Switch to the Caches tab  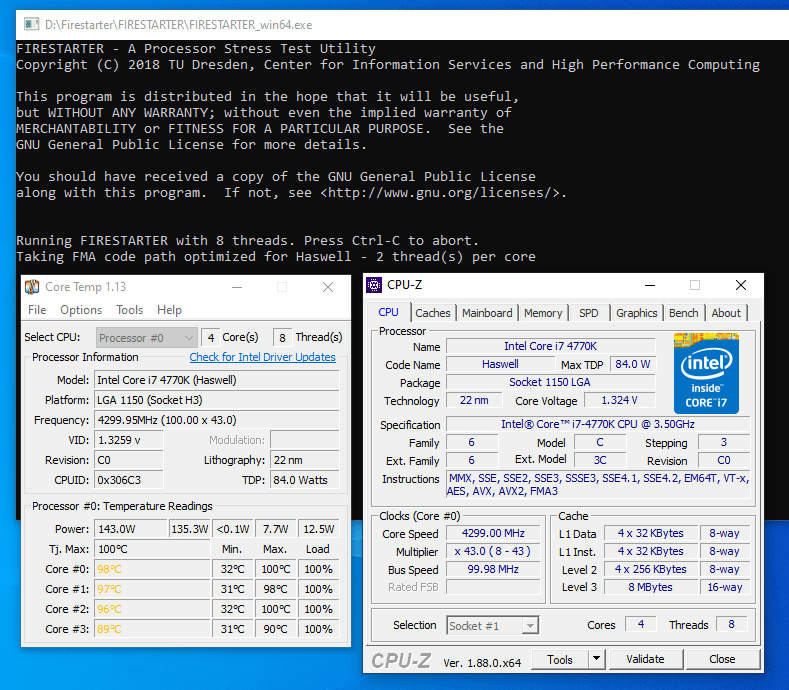(x=433, y=313)
